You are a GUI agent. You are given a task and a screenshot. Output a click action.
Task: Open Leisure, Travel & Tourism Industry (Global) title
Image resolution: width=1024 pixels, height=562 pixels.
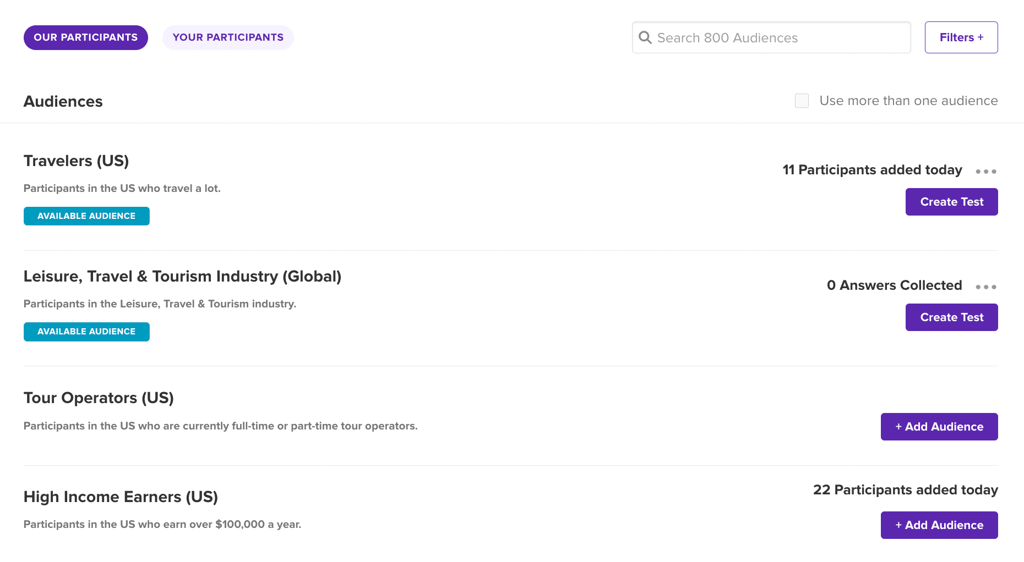[182, 277]
